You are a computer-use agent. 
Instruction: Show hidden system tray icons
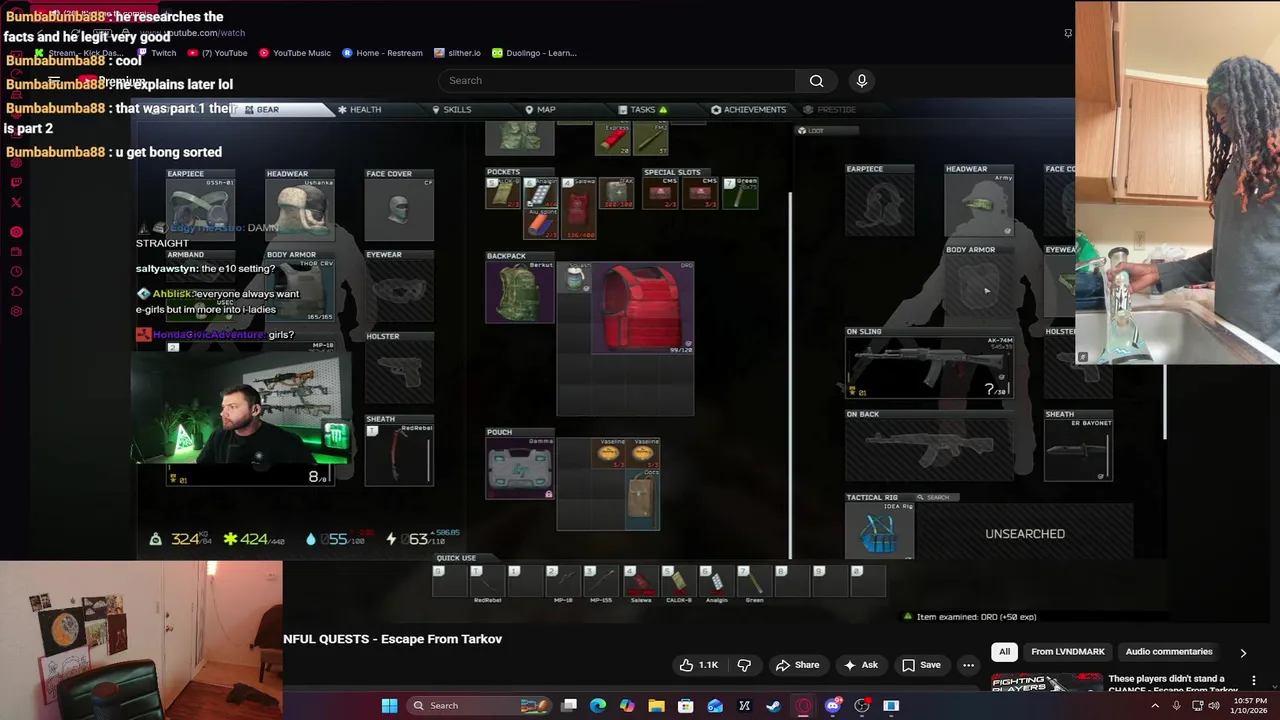point(1155,706)
